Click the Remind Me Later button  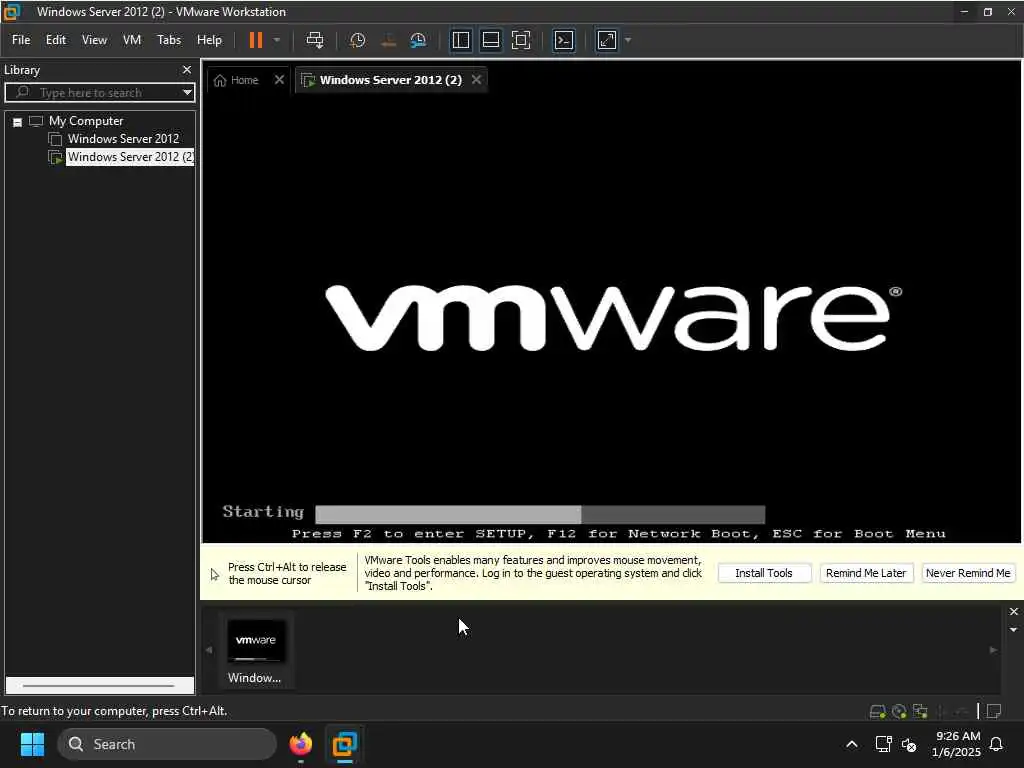(866, 573)
